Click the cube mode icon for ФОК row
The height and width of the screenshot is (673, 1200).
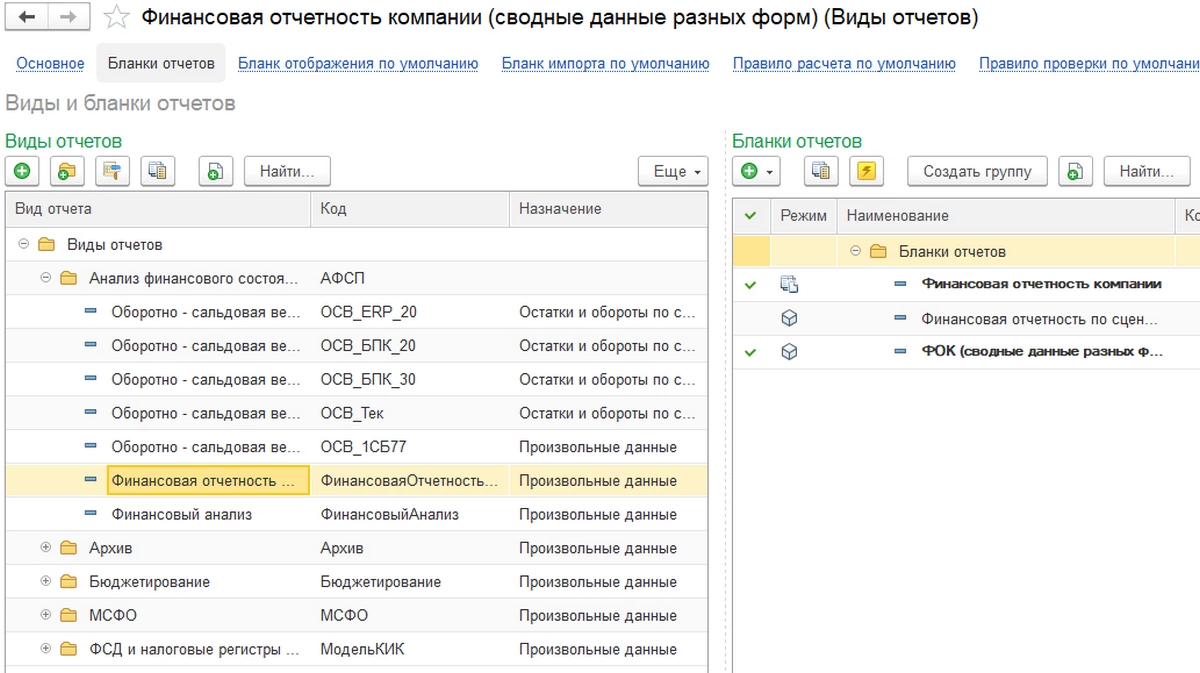coord(789,352)
